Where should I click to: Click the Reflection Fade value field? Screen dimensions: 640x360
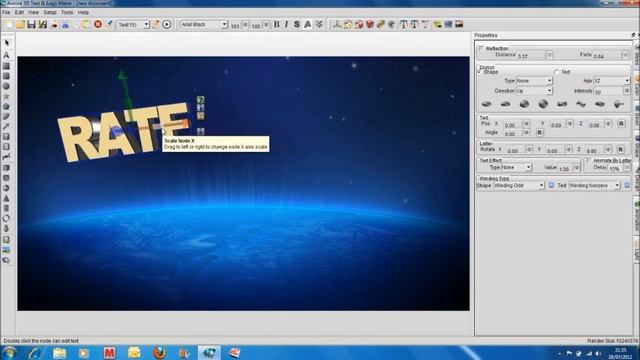point(607,55)
